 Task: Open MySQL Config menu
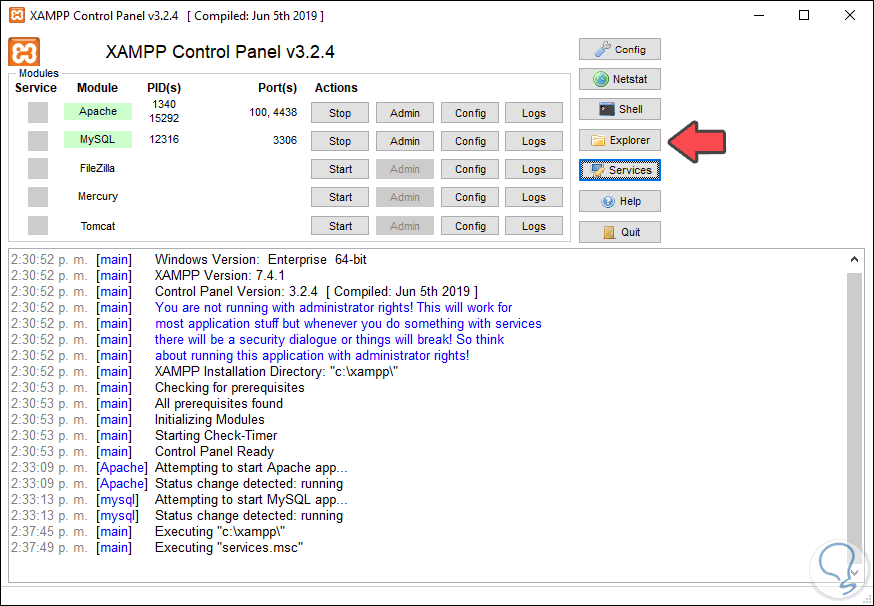pyautogui.click(x=470, y=141)
